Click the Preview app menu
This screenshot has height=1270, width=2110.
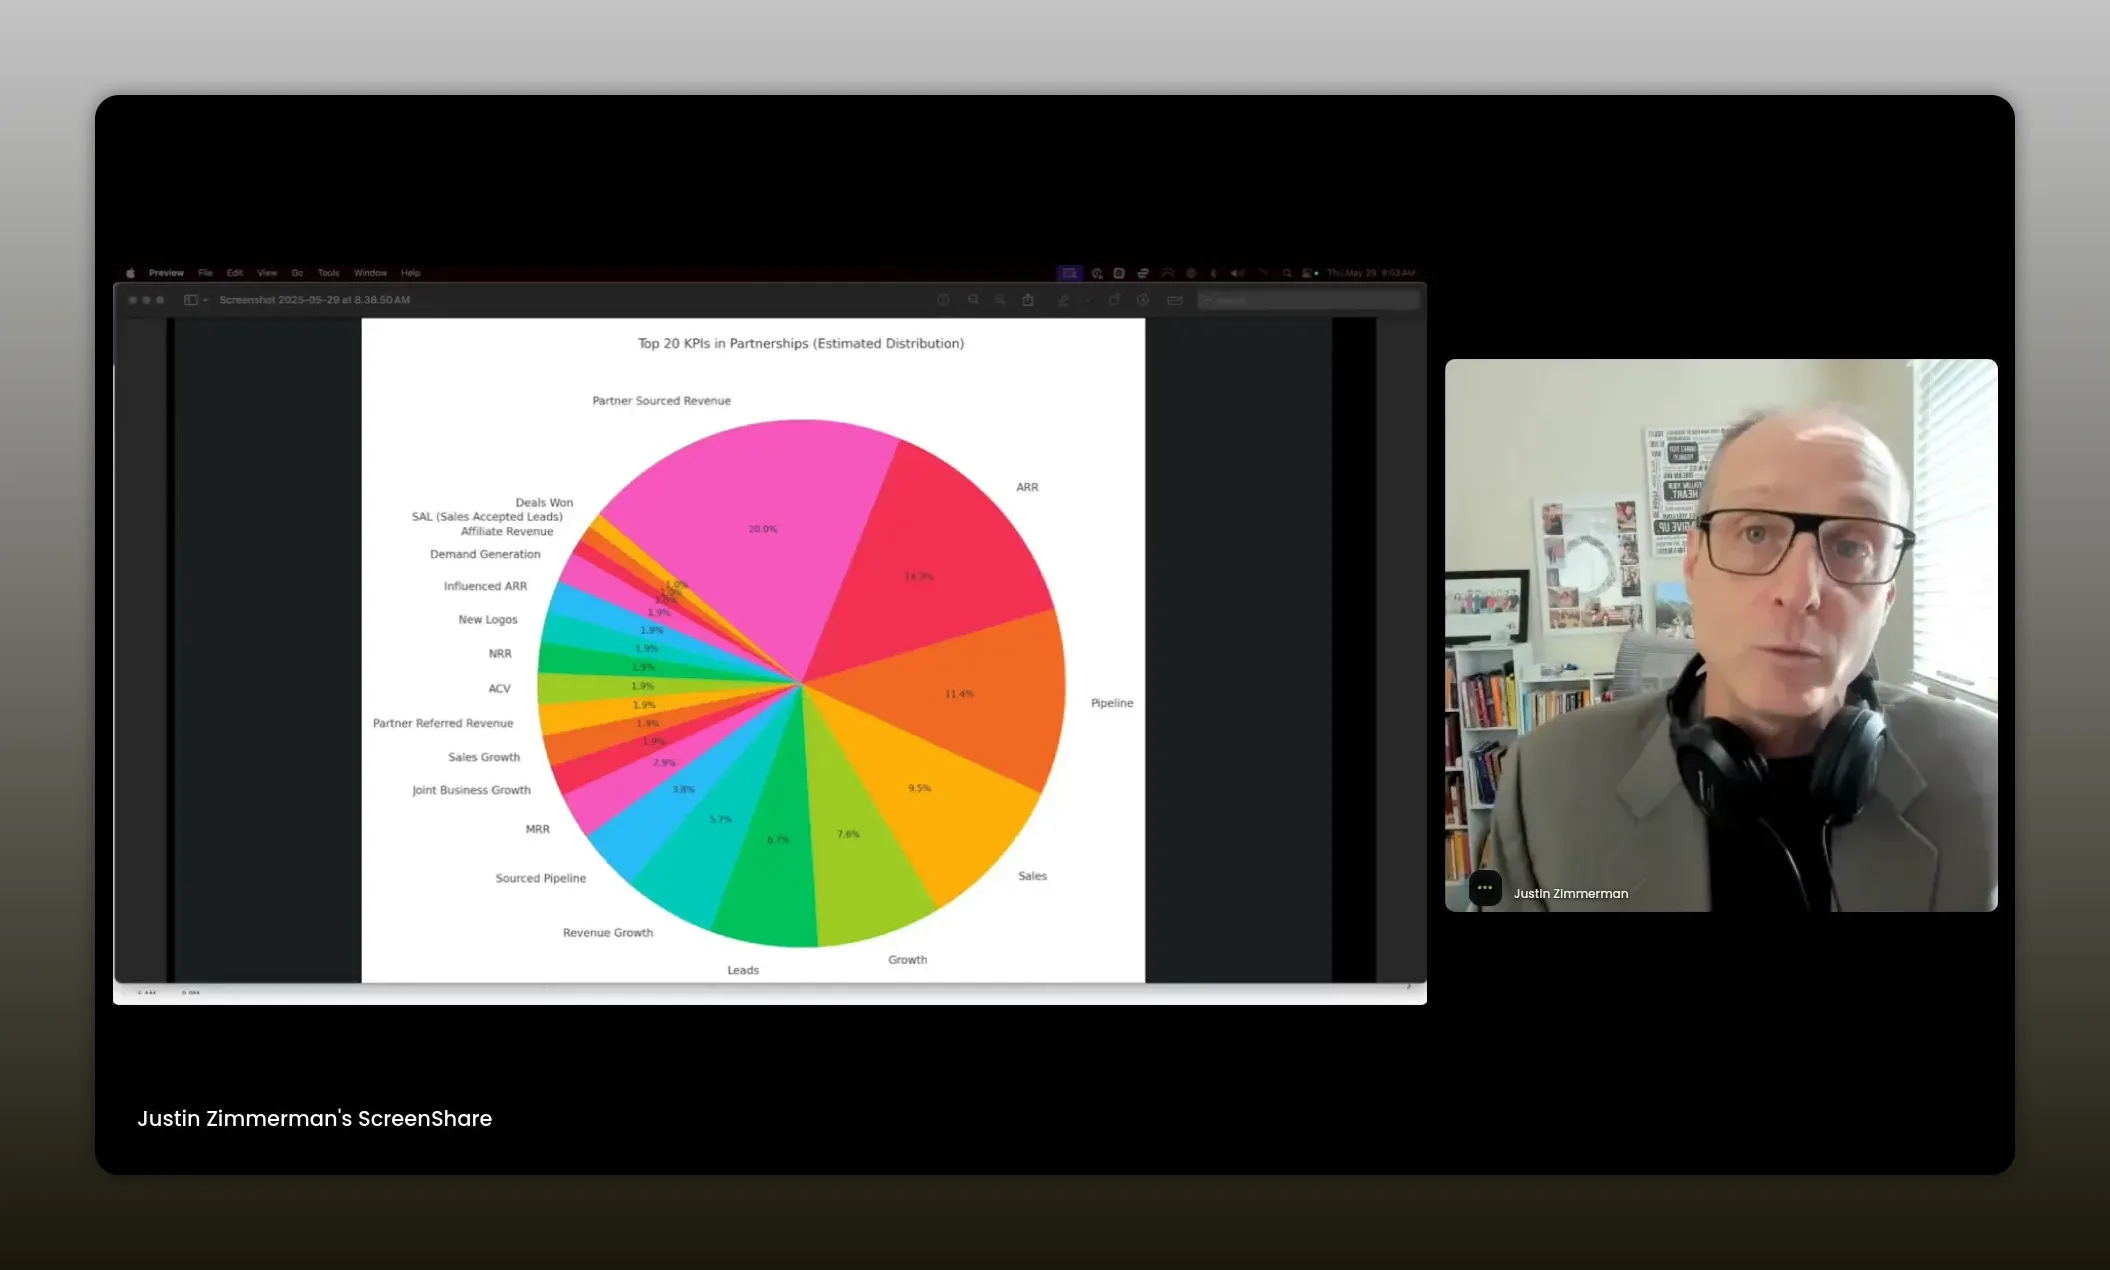tap(166, 273)
